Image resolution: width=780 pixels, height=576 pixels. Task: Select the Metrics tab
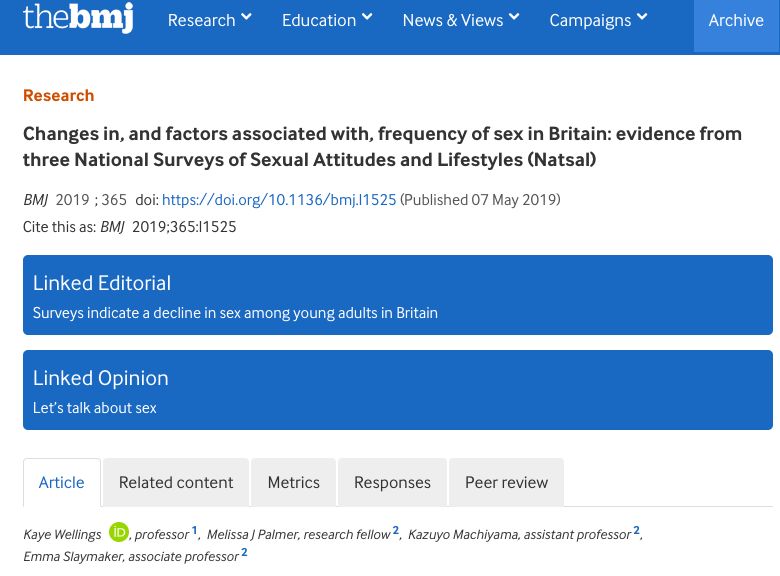click(x=293, y=482)
